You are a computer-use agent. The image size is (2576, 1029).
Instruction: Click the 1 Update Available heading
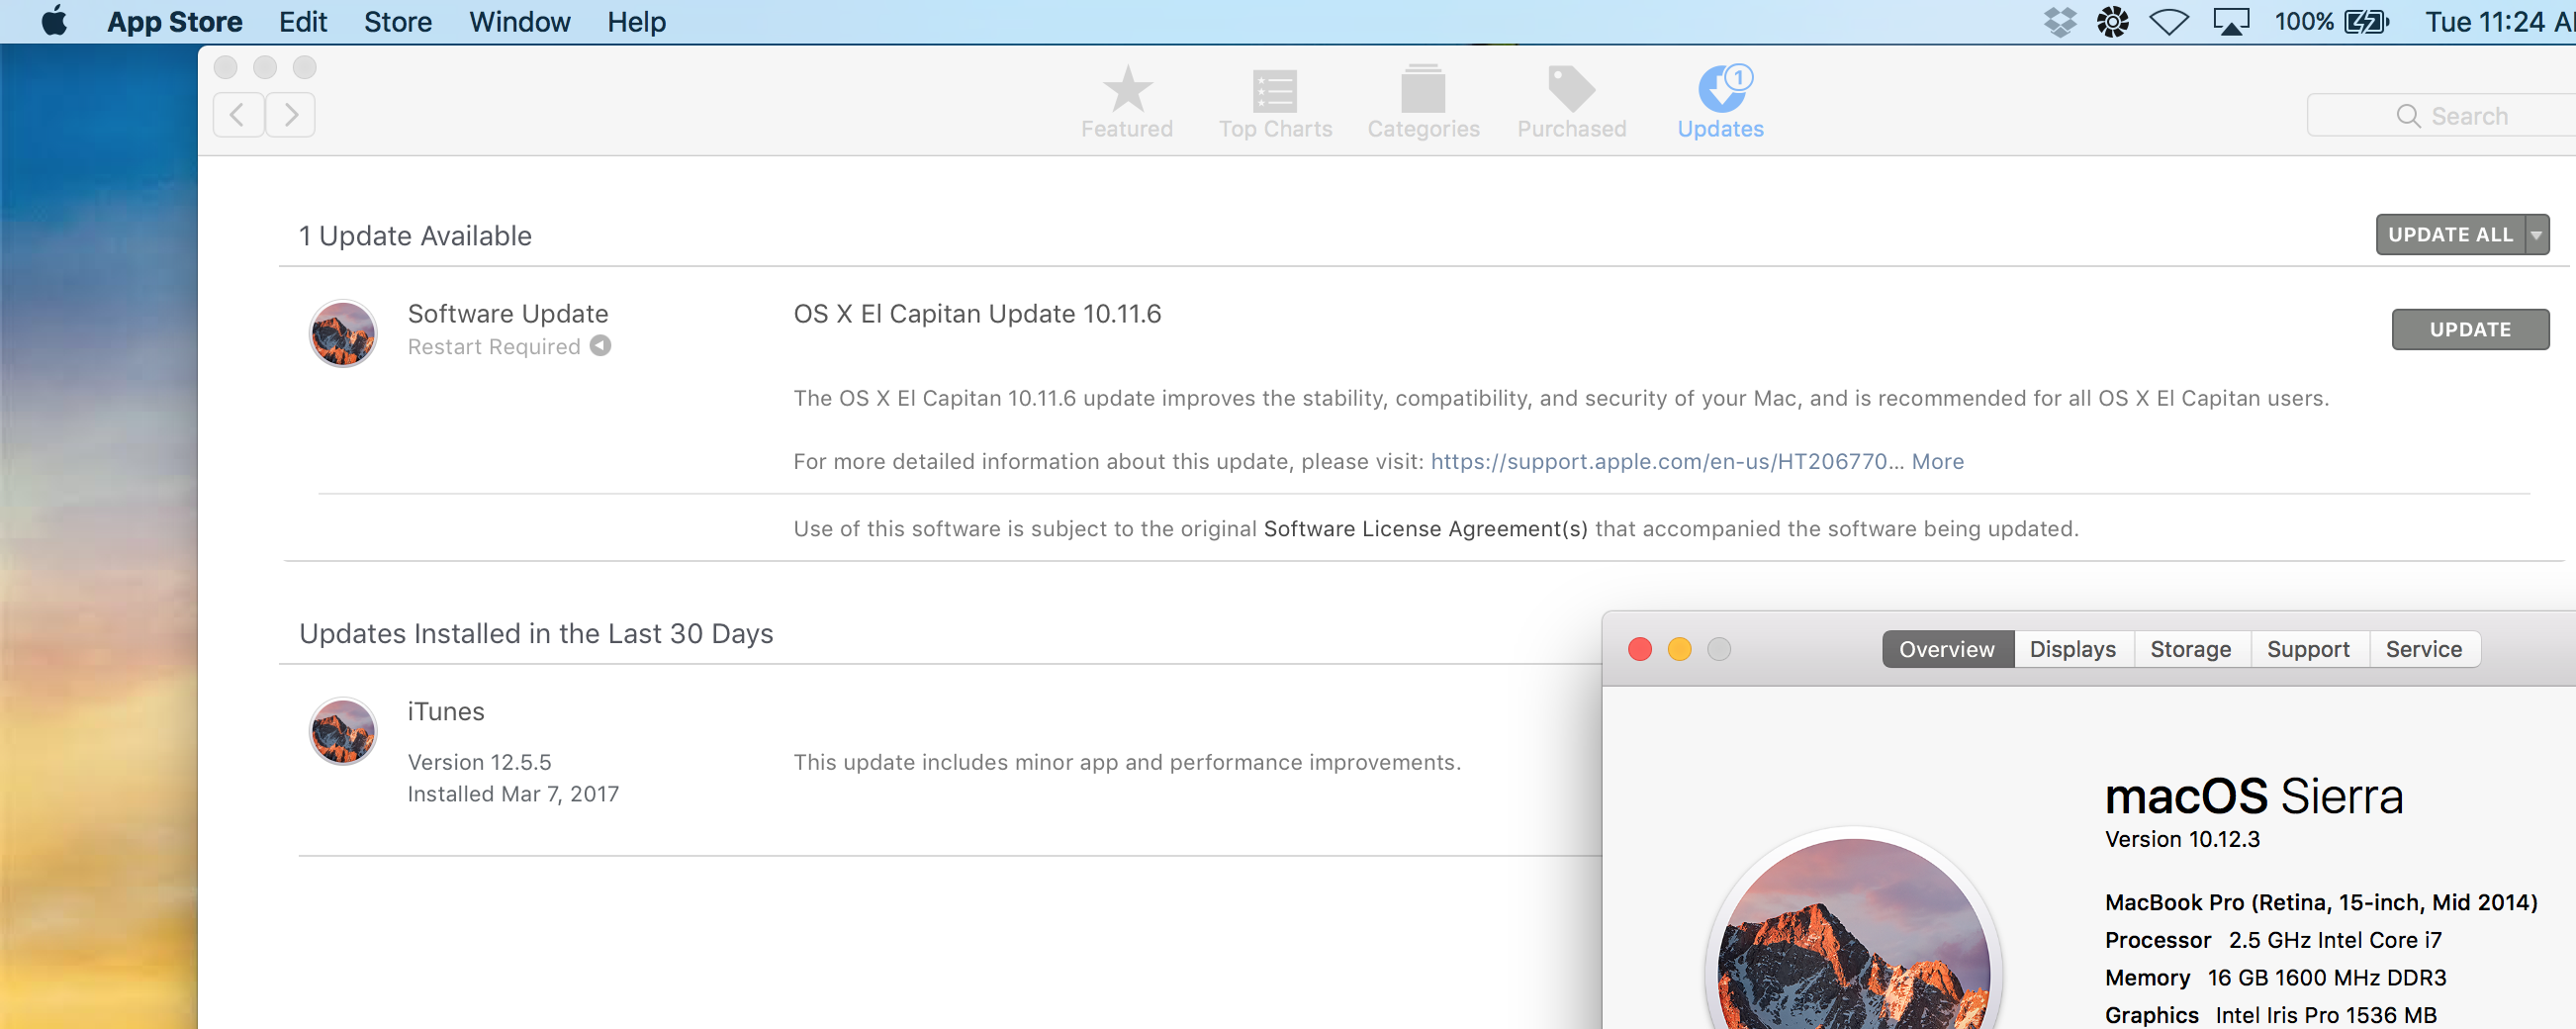pos(415,236)
